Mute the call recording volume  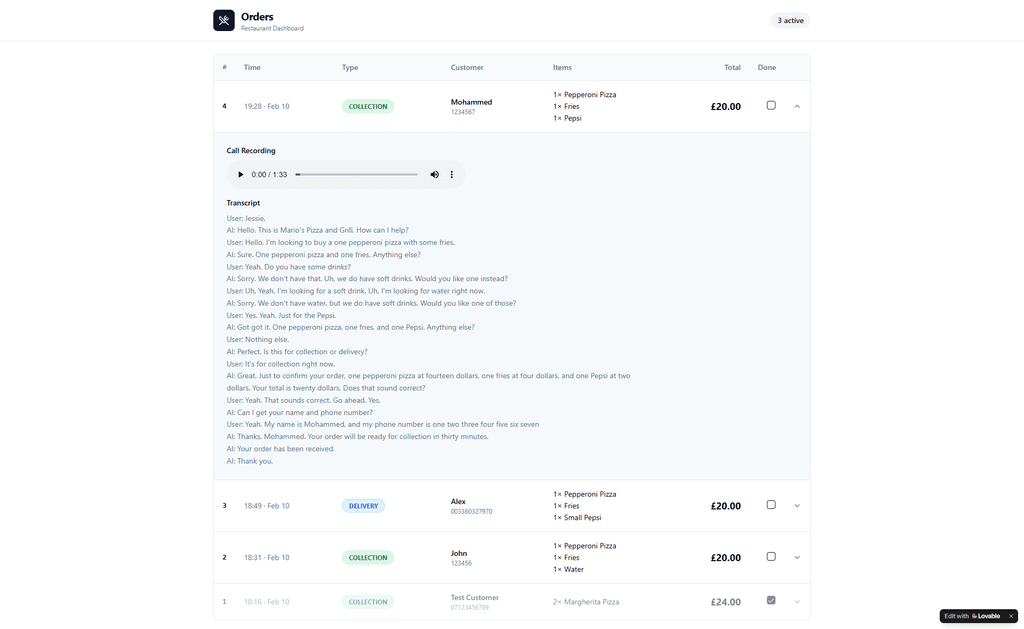pyautogui.click(x=434, y=174)
